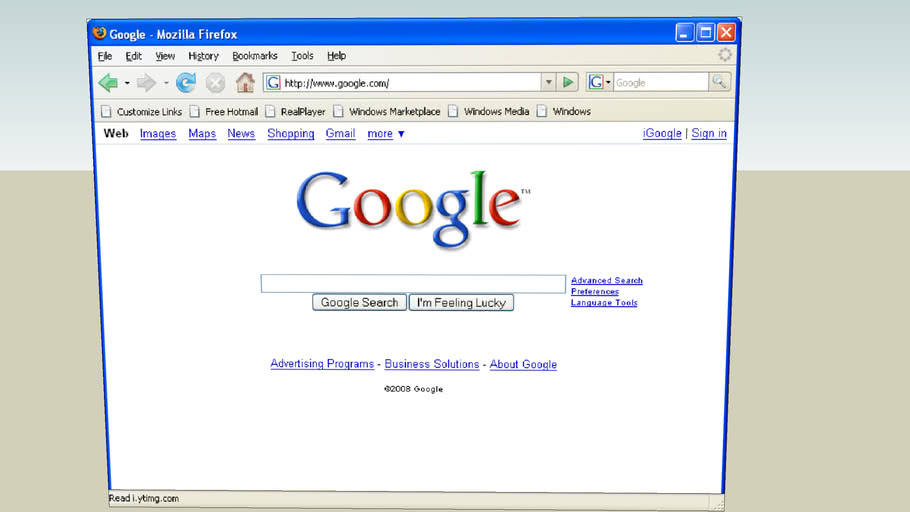Image resolution: width=910 pixels, height=512 pixels.
Task: Click the search magnifier icon in toolbar
Action: 719,82
